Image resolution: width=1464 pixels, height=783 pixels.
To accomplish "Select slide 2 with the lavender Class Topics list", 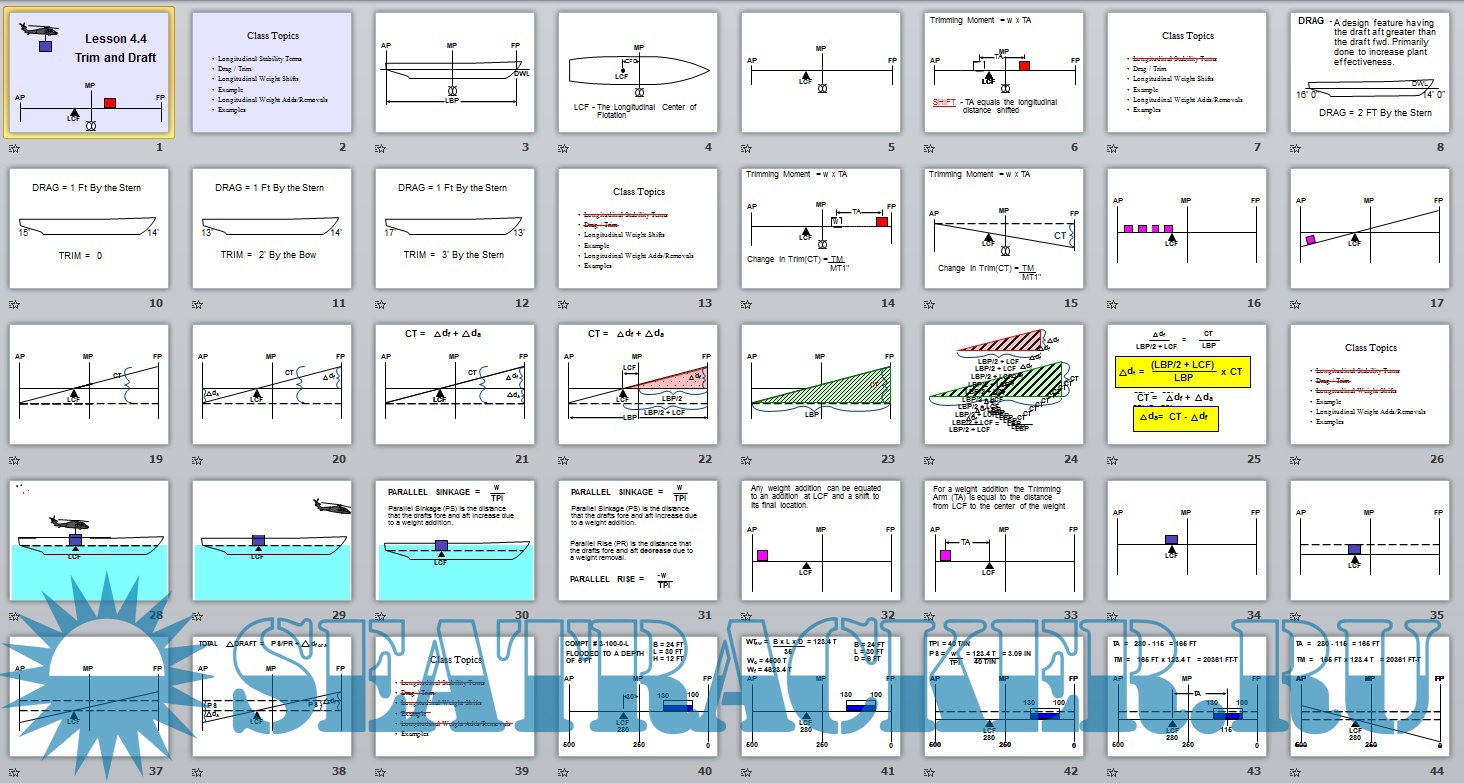I will point(271,72).
